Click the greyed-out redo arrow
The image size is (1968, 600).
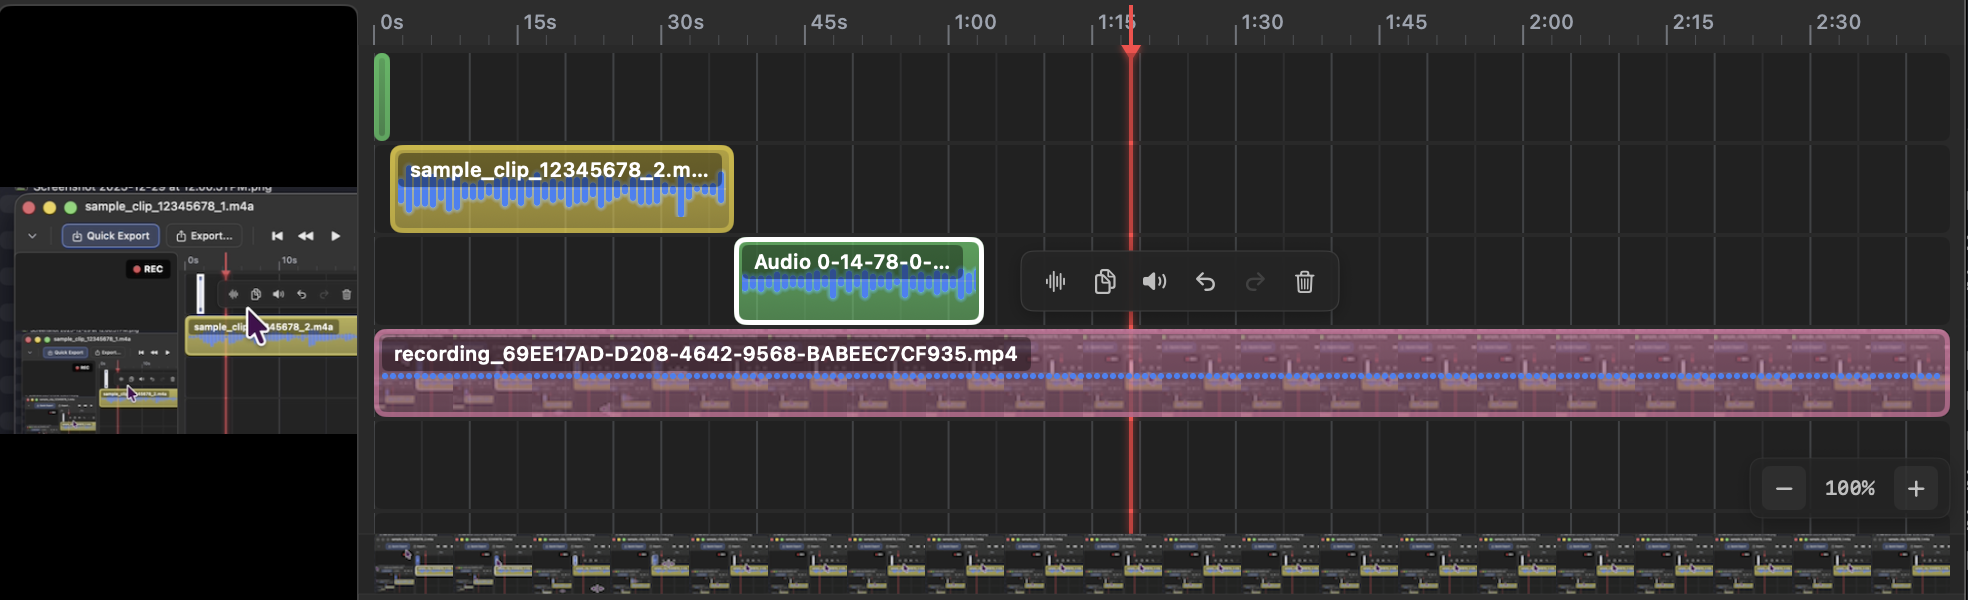tap(1255, 282)
